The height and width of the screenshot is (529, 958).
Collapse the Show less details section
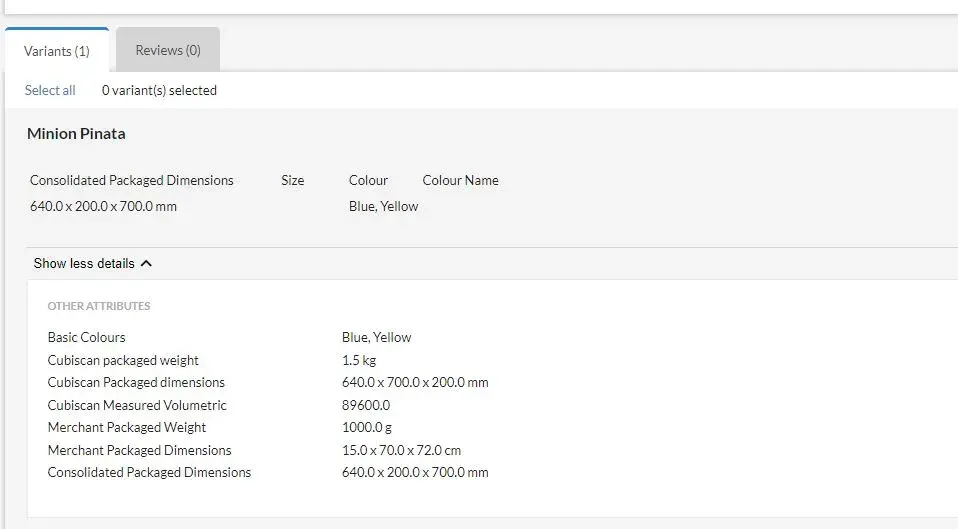(x=84, y=263)
